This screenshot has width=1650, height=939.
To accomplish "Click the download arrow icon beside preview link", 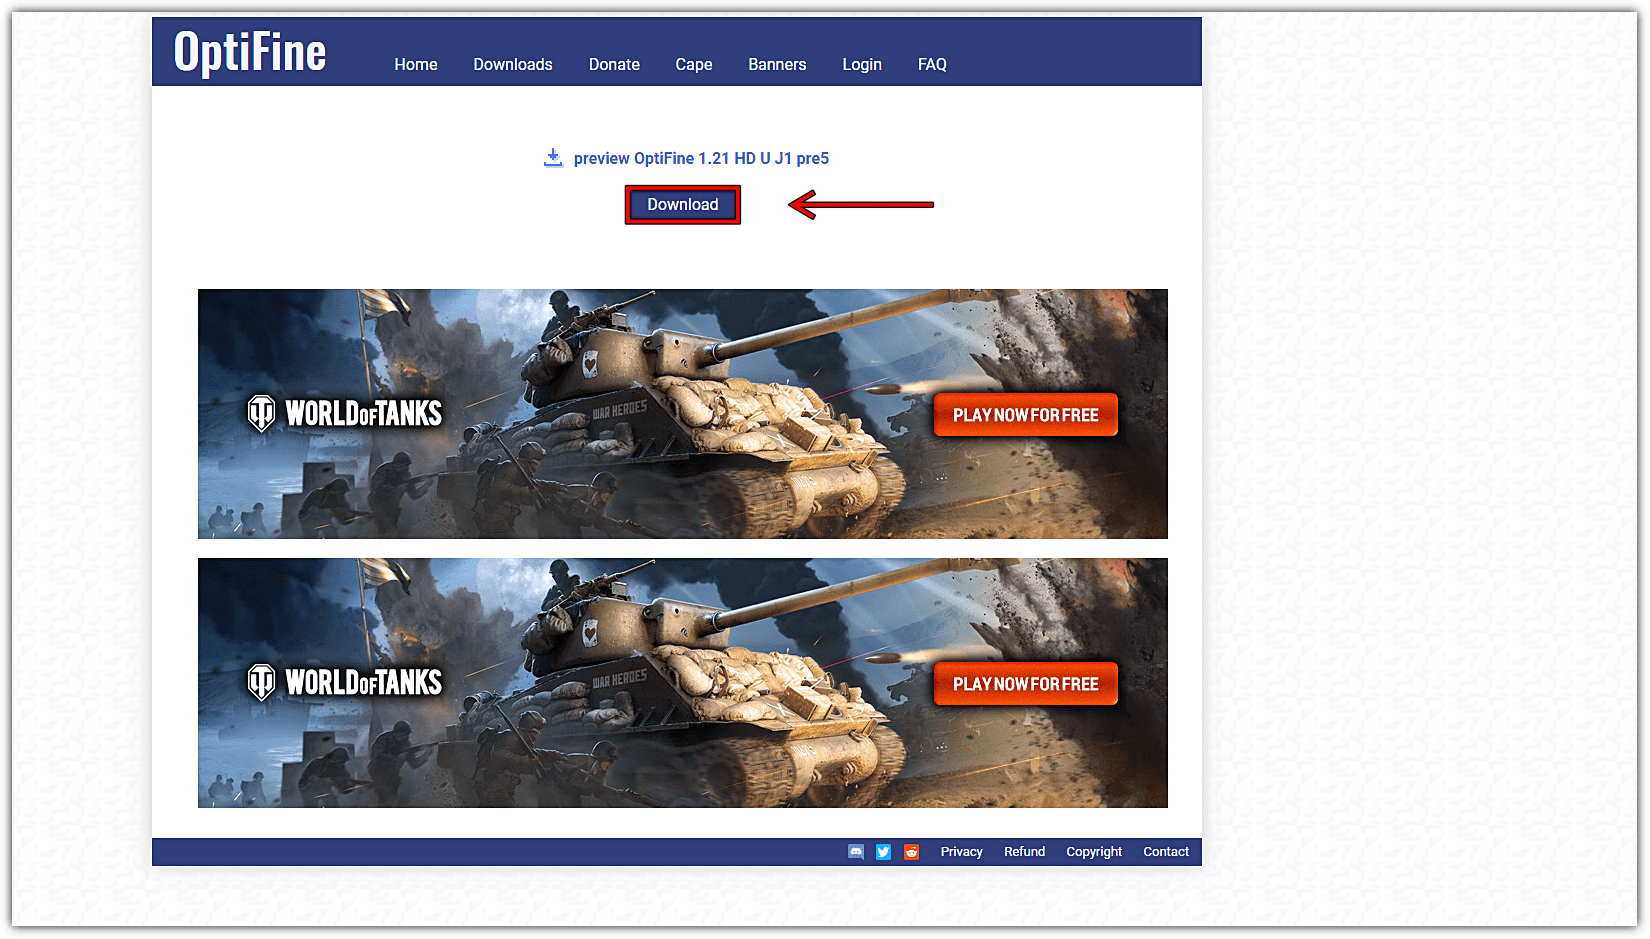I will point(553,158).
